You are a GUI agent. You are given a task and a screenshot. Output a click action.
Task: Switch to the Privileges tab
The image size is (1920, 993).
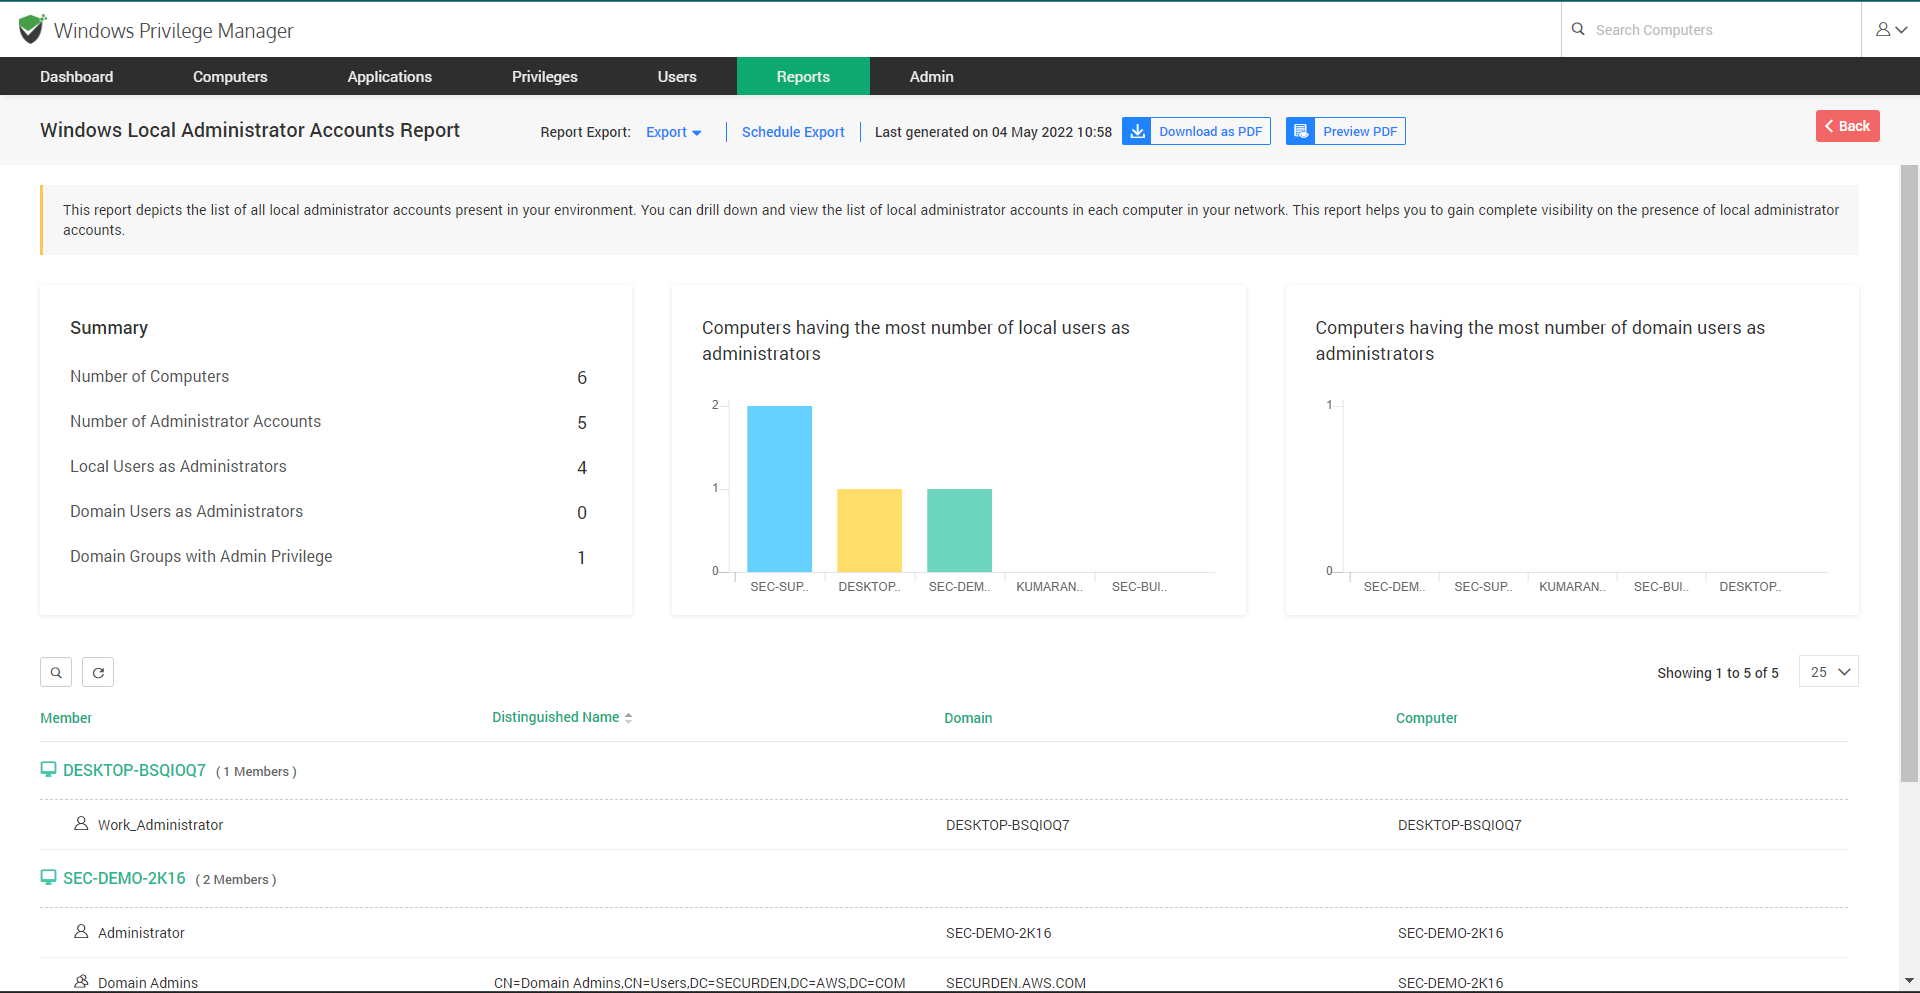[544, 76]
